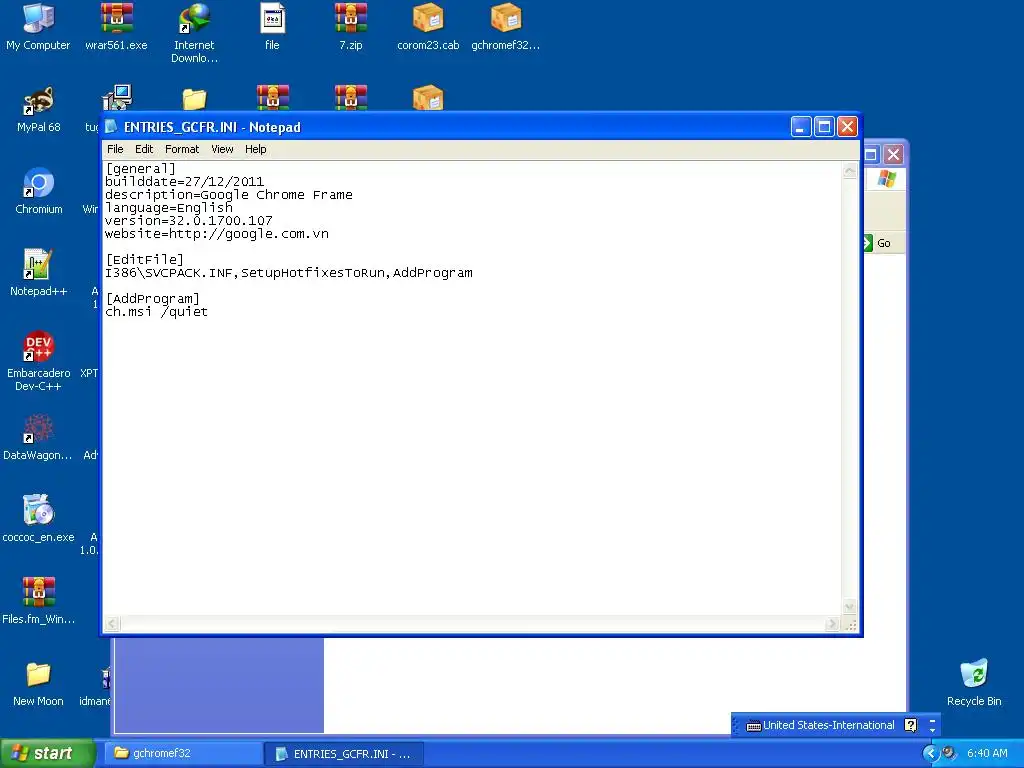Maximize the background Explorer window
Image resolution: width=1024 pixels, height=768 pixels.
click(x=871, y=155)
